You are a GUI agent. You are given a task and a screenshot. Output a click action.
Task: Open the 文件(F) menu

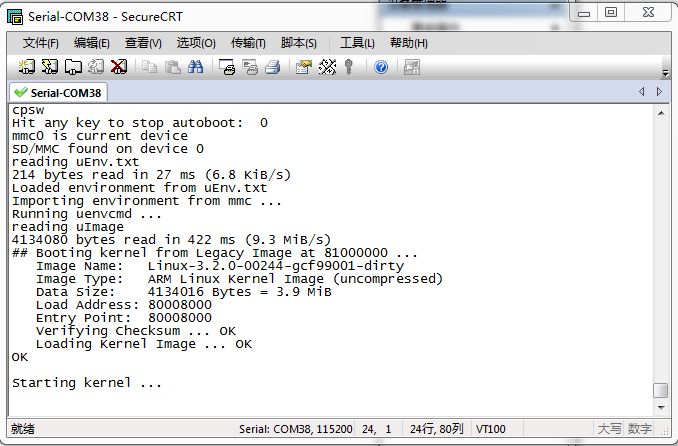[41, 43]
